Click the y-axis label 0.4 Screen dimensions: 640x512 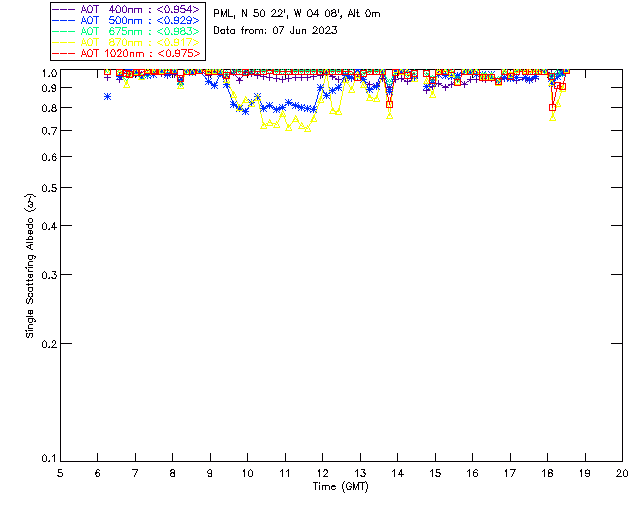point(49,226)
